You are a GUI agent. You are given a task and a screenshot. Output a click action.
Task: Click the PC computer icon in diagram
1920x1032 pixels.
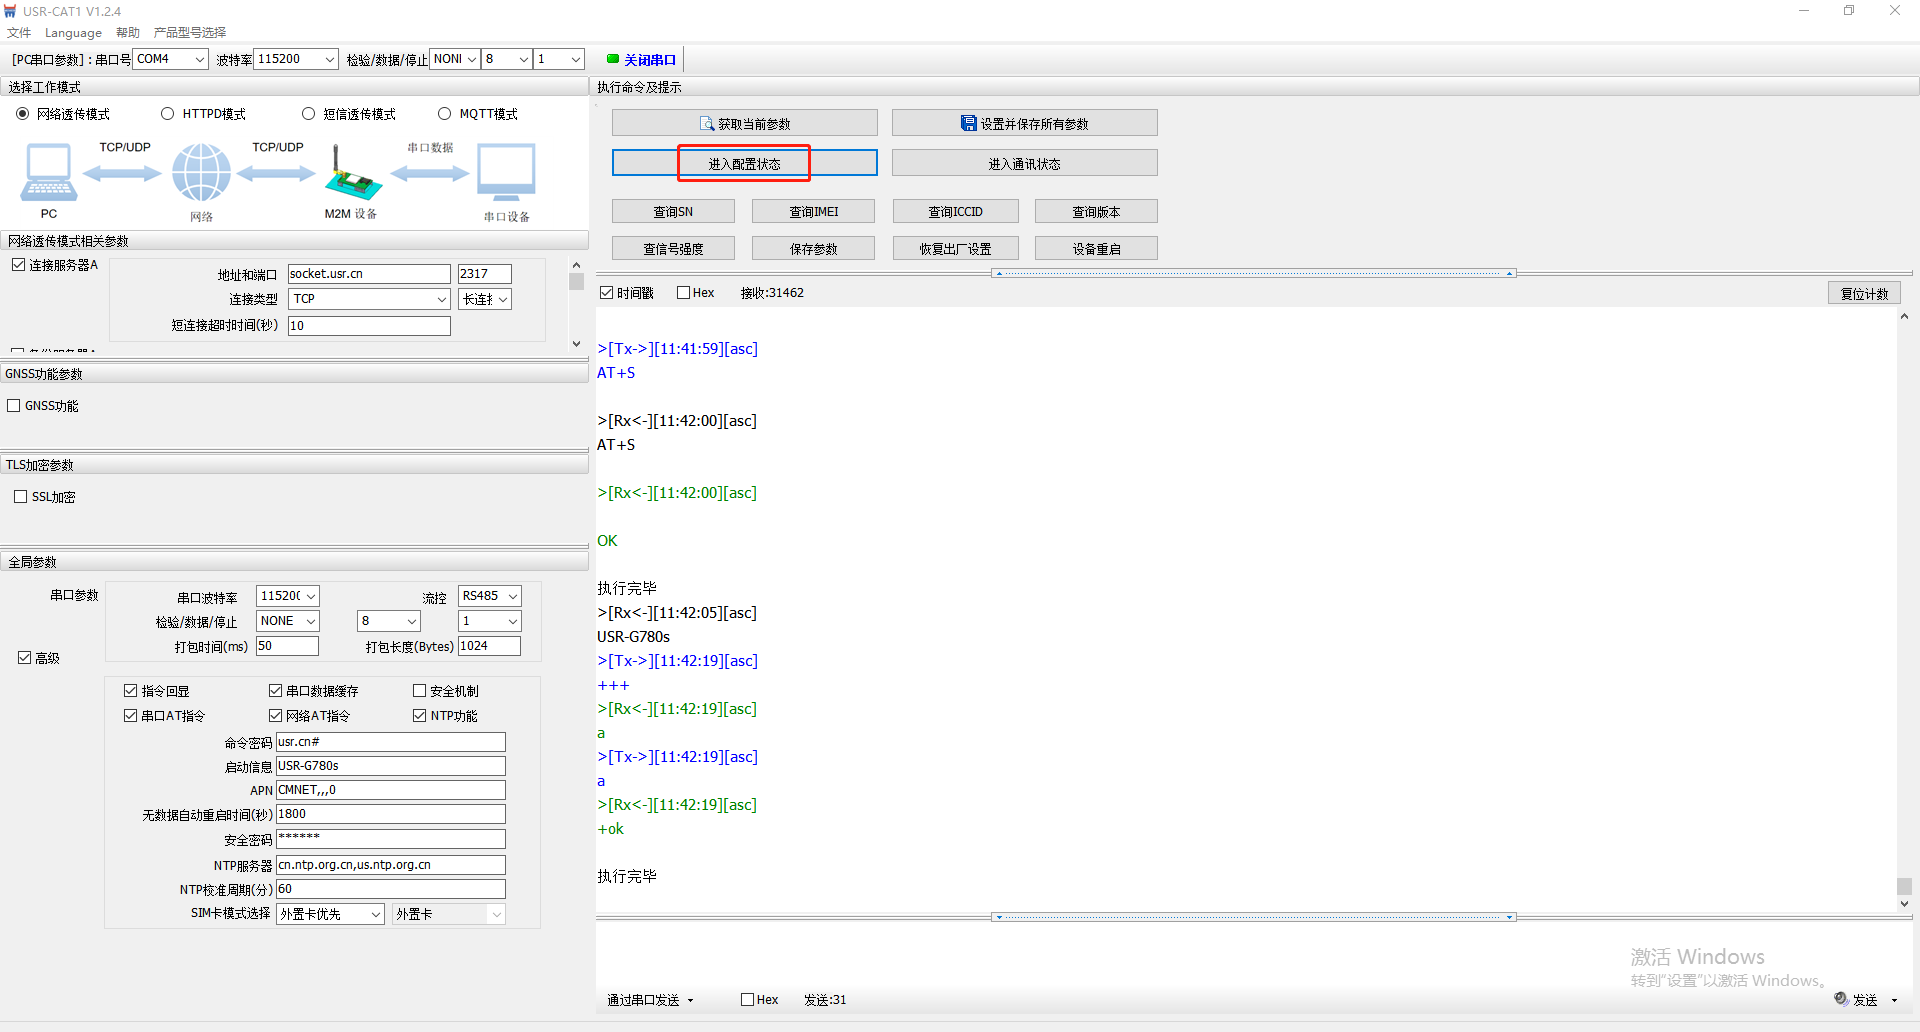48,172
